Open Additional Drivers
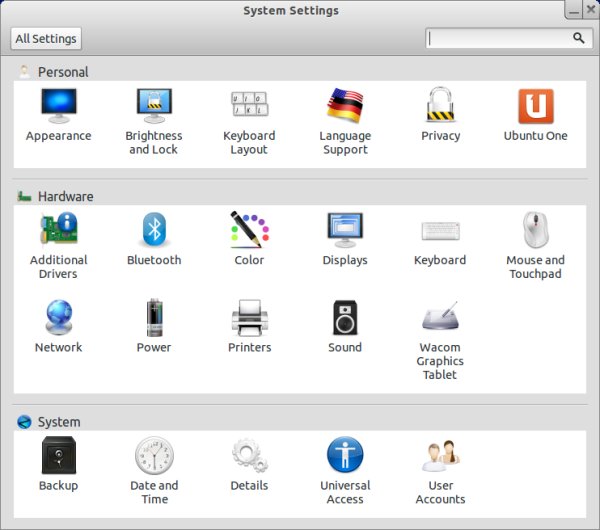600x530 pixels. tap(59, 246)
